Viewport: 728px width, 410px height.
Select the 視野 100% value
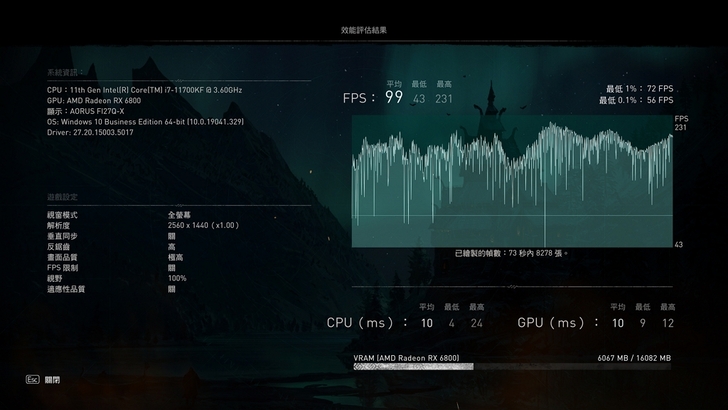click(x=177, y=278)
